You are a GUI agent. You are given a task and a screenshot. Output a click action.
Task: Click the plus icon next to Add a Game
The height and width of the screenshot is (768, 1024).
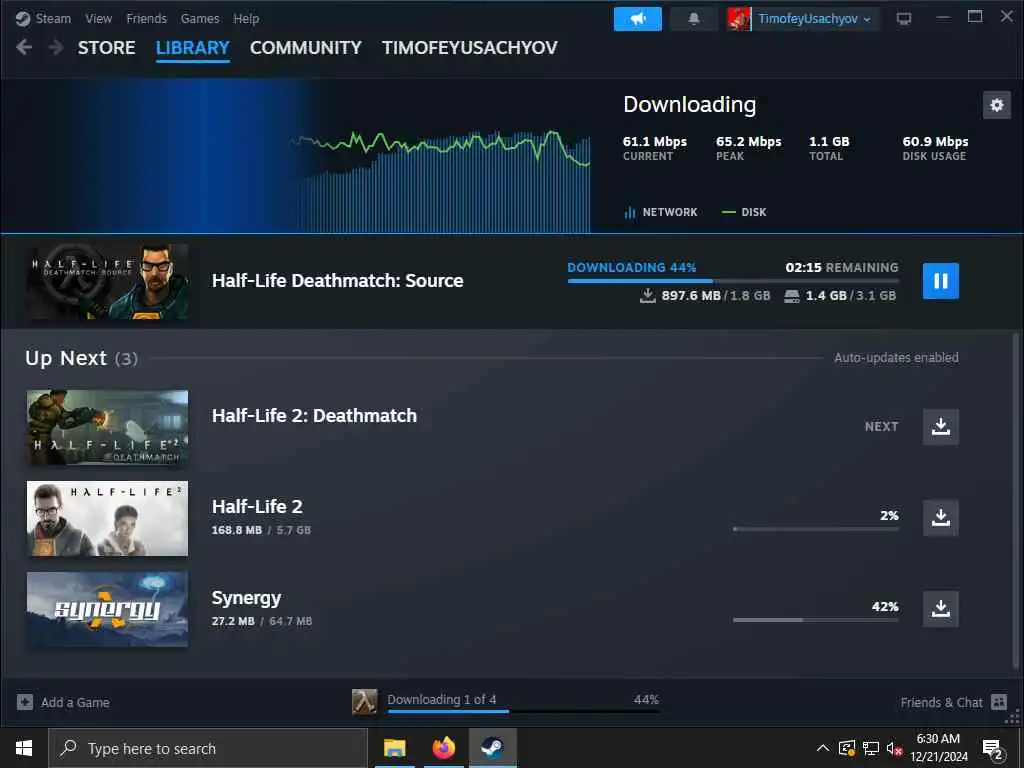[x=25, y=702]
